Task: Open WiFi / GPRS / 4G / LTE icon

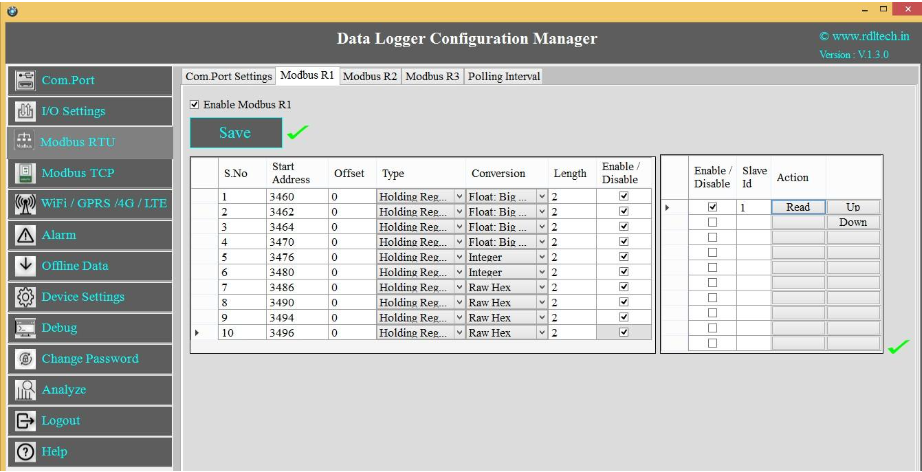Action: (x=25, y=204)
